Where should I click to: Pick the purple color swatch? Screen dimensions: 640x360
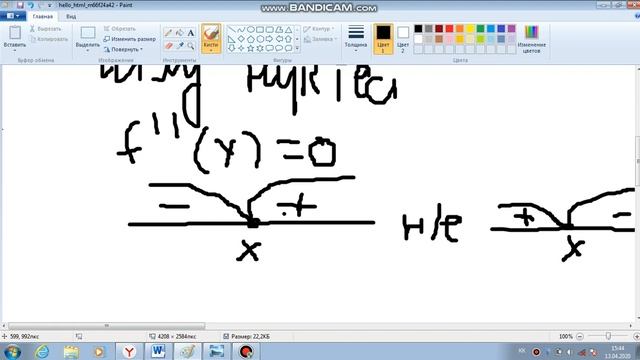tap(511, 29)
